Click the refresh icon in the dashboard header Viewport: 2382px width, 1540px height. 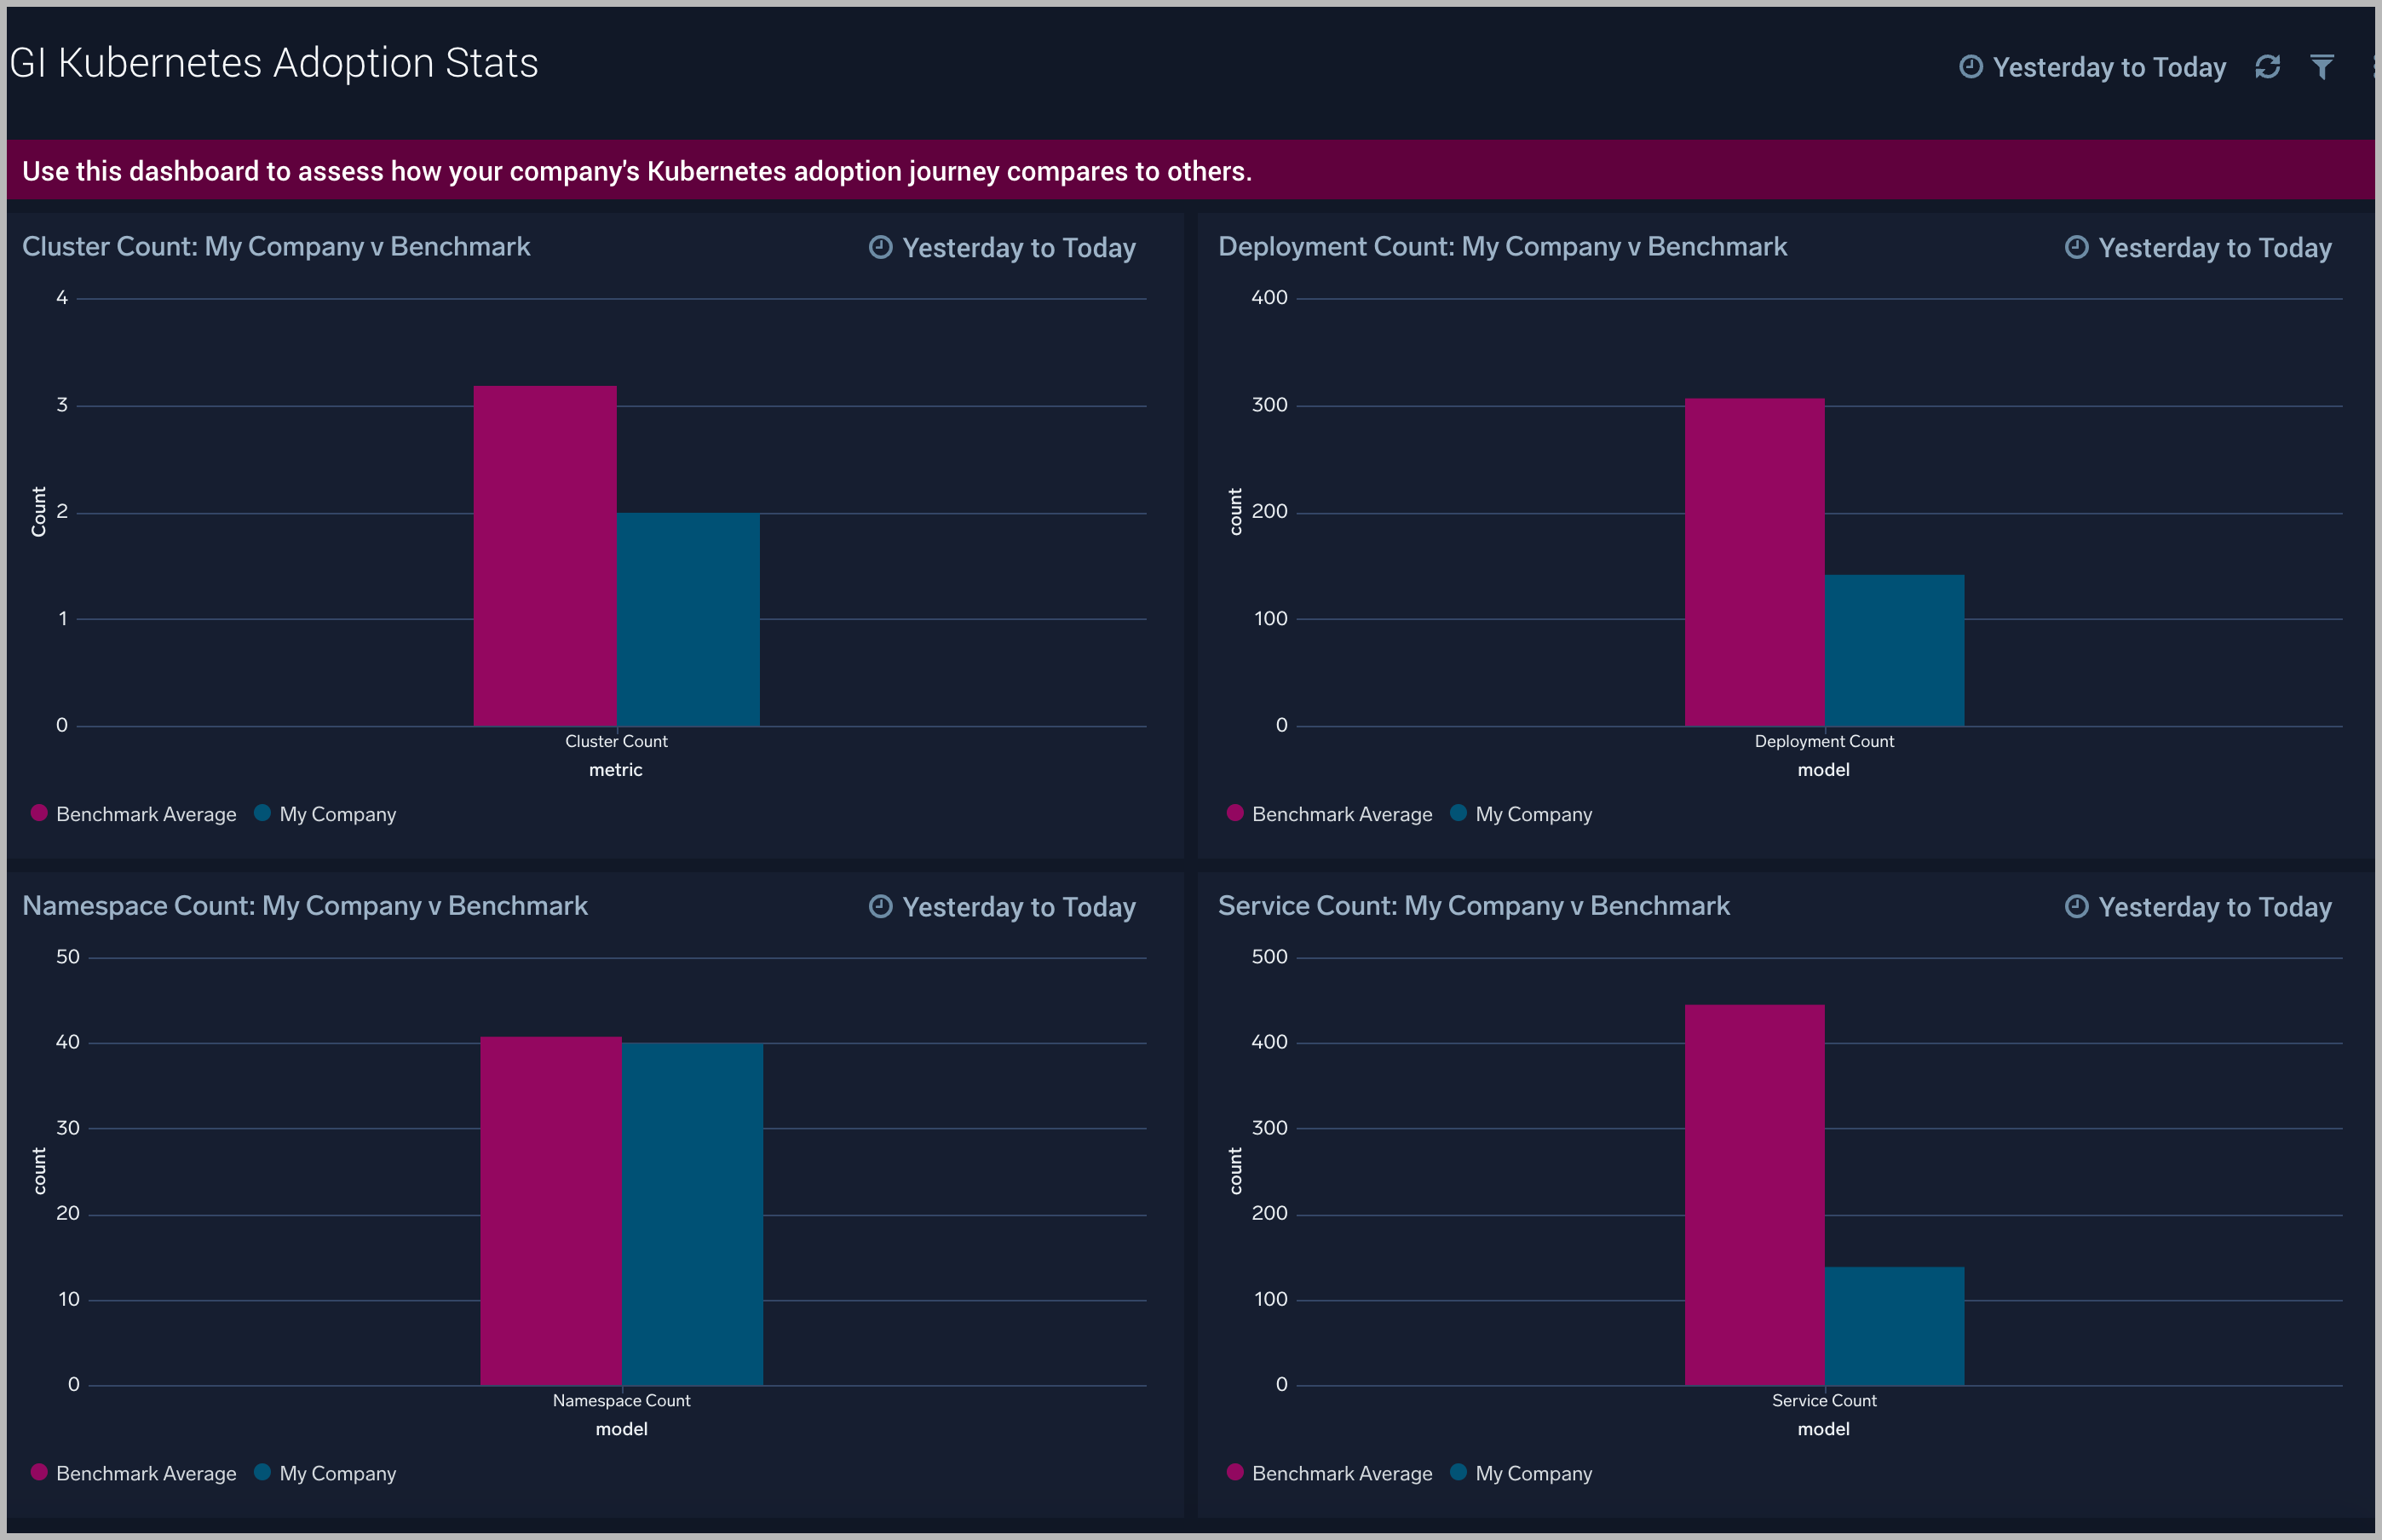click(x=2268, y=66)
